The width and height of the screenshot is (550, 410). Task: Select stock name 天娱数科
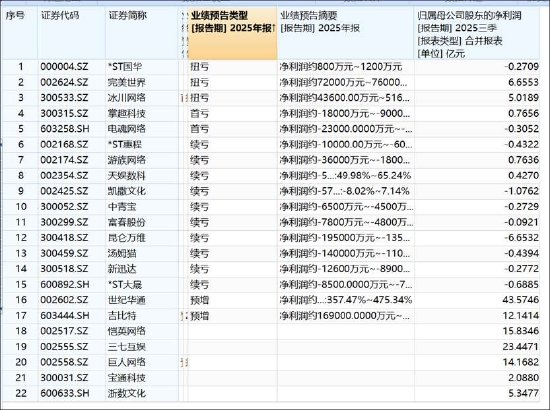click(127, 175)
